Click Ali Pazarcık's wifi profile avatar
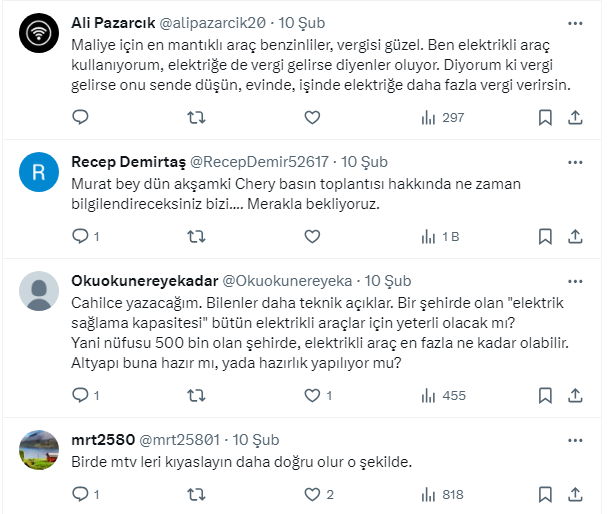Screen dimensions: 612x514 click(x=39, y=35)
